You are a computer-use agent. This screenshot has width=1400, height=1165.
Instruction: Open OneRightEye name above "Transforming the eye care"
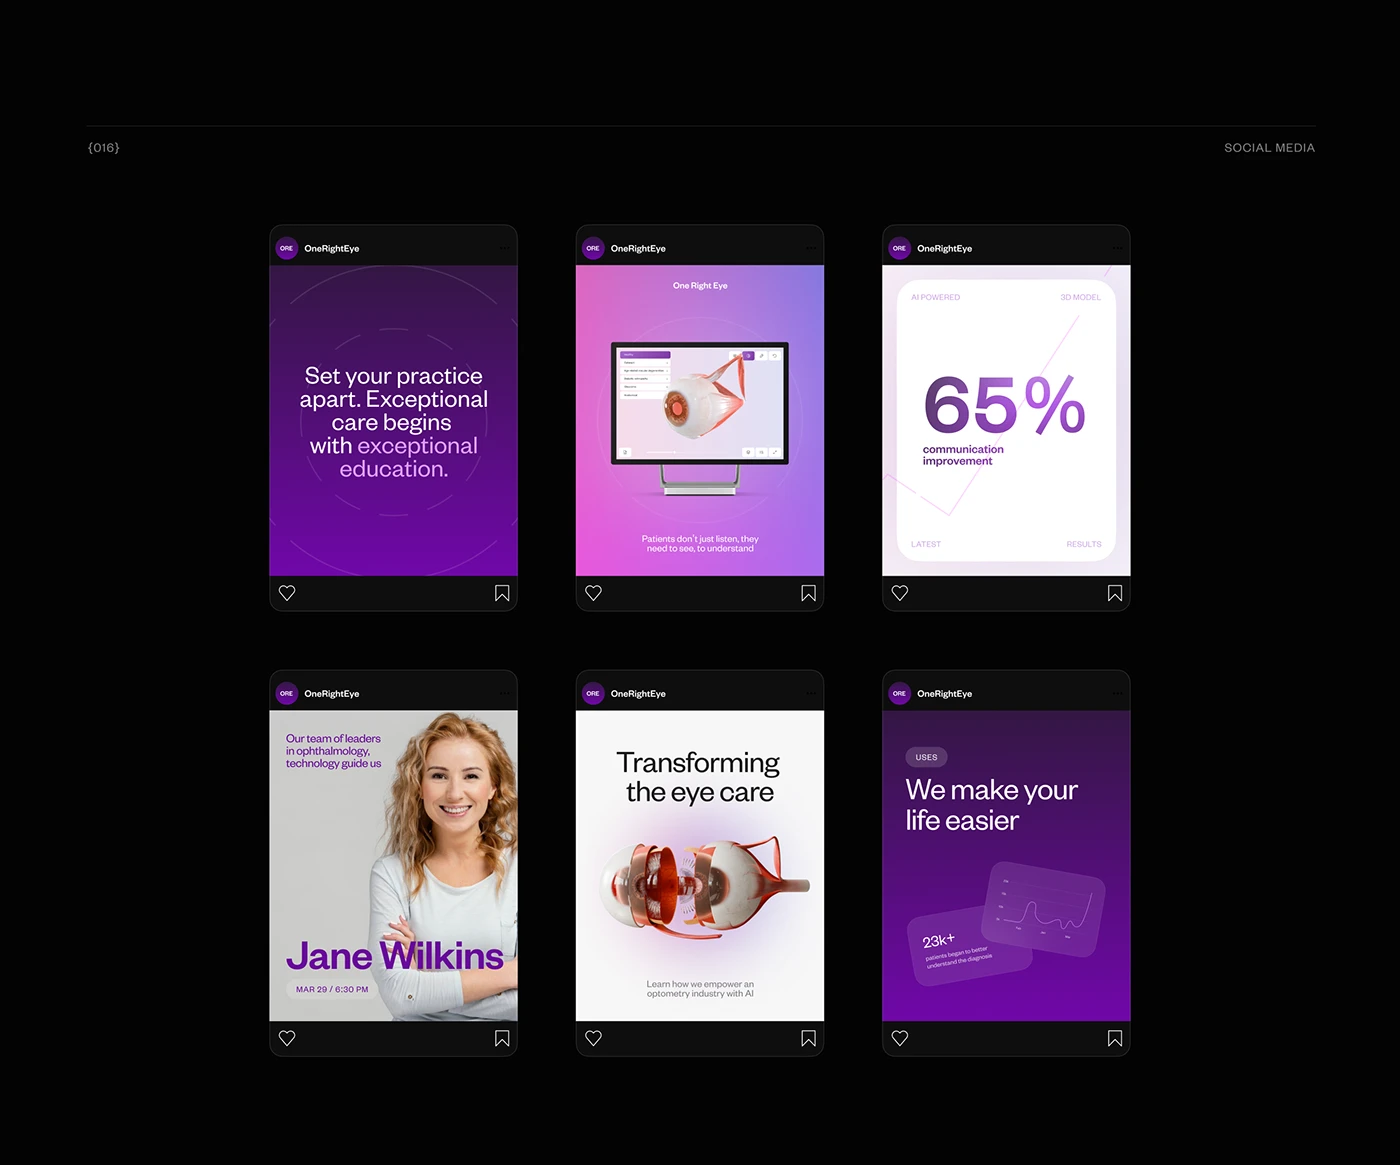click(638, 693)
